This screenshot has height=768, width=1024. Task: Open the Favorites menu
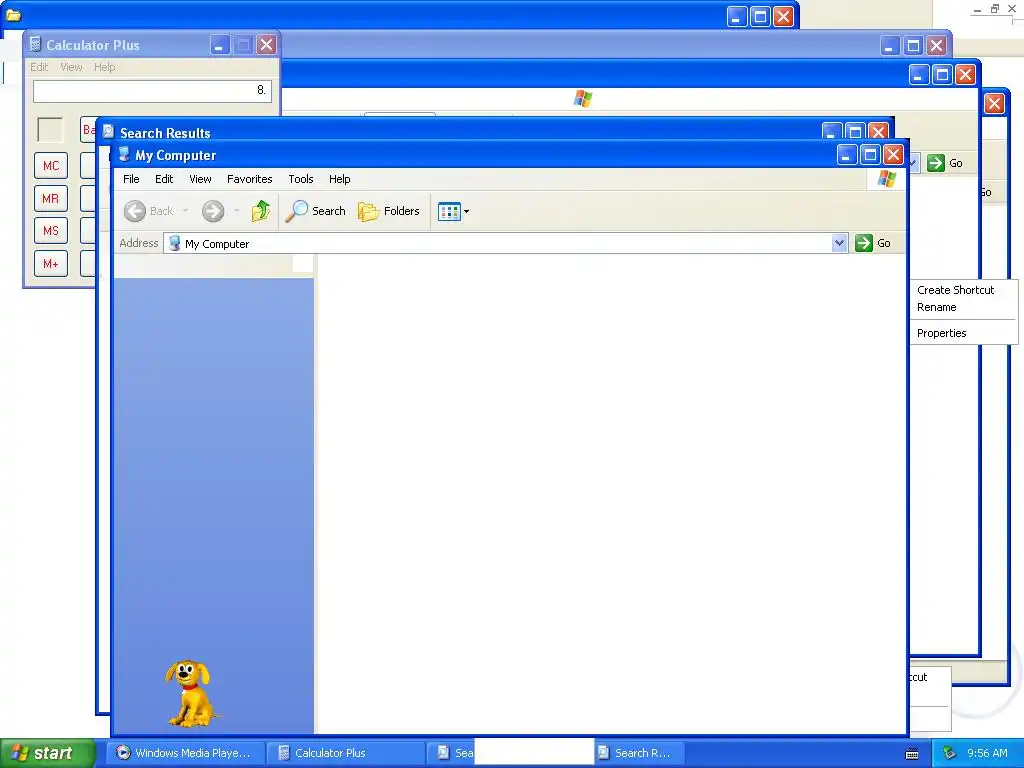[249, 179]
